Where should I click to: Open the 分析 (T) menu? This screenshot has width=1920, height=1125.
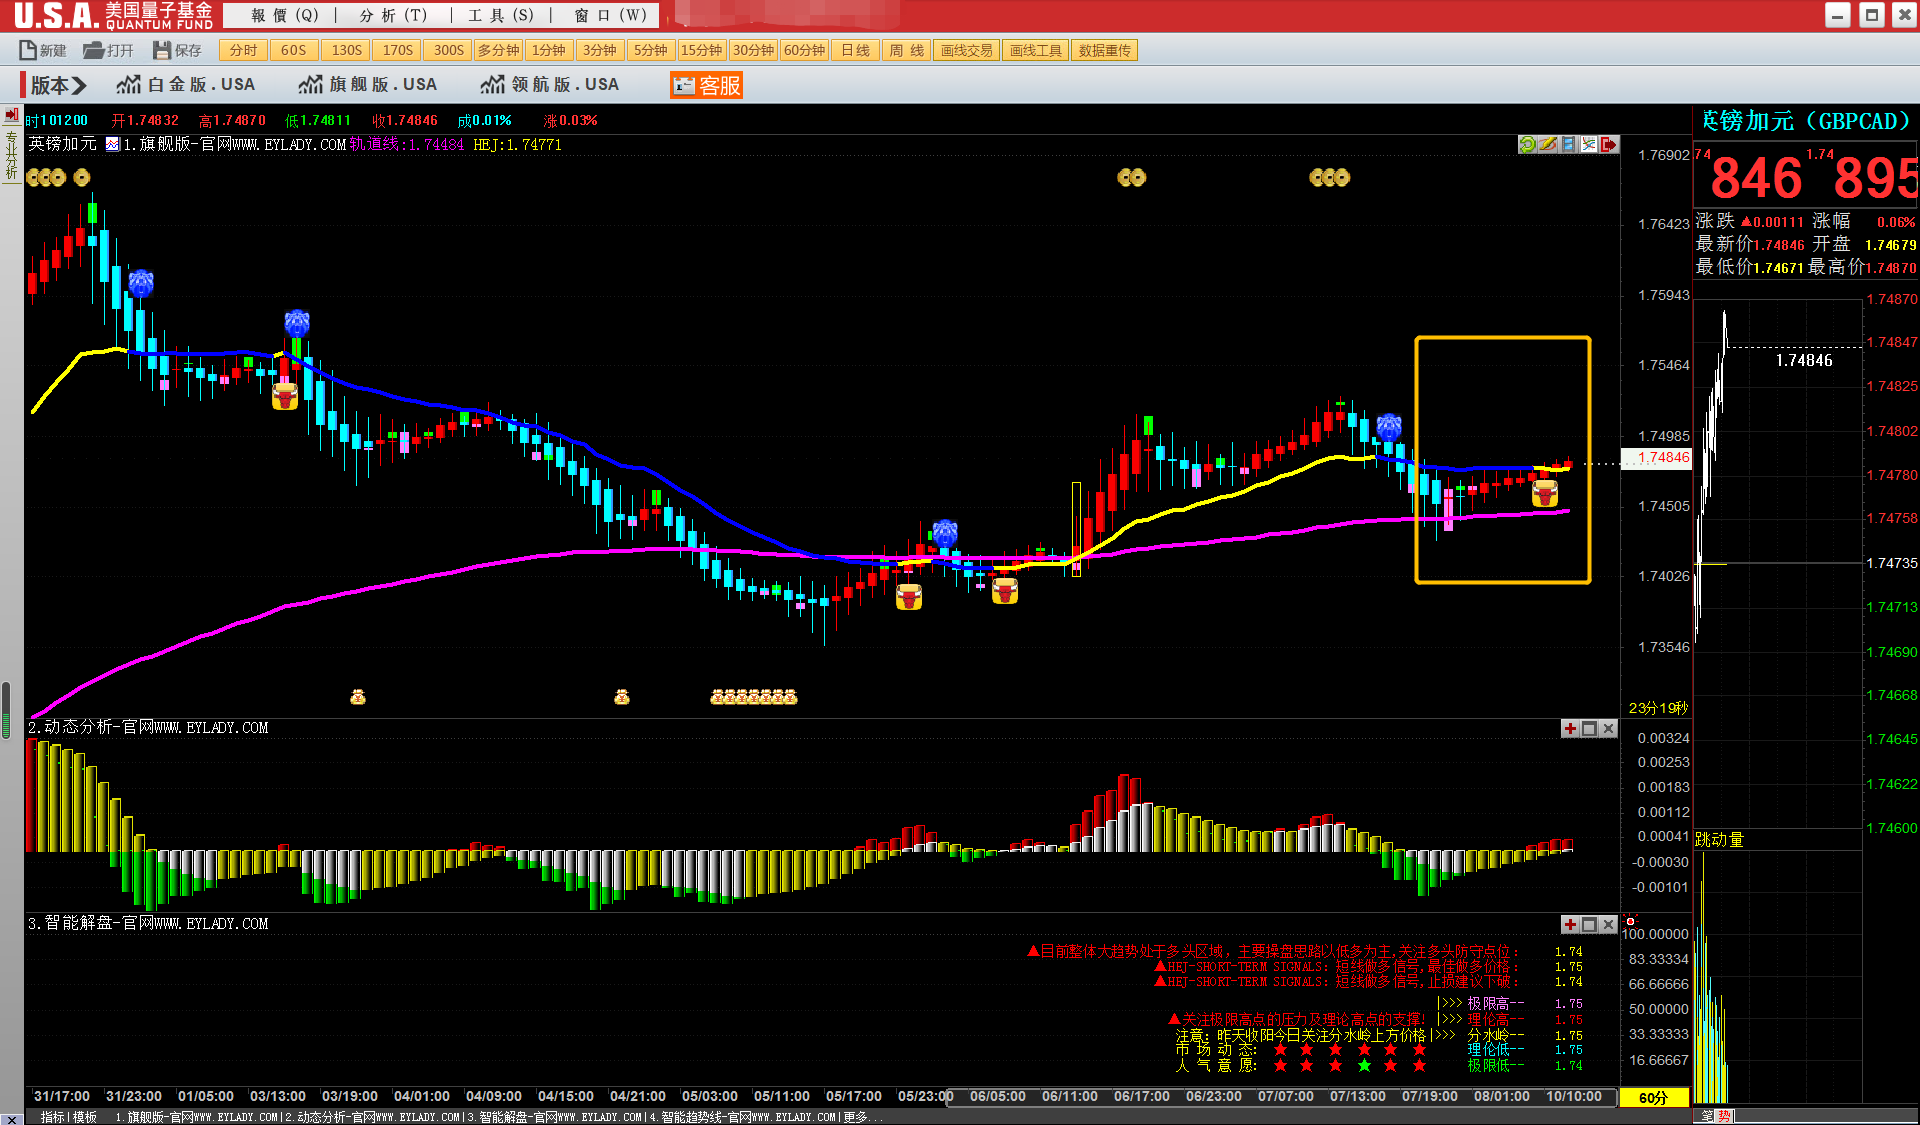click(x=393, y=15)
